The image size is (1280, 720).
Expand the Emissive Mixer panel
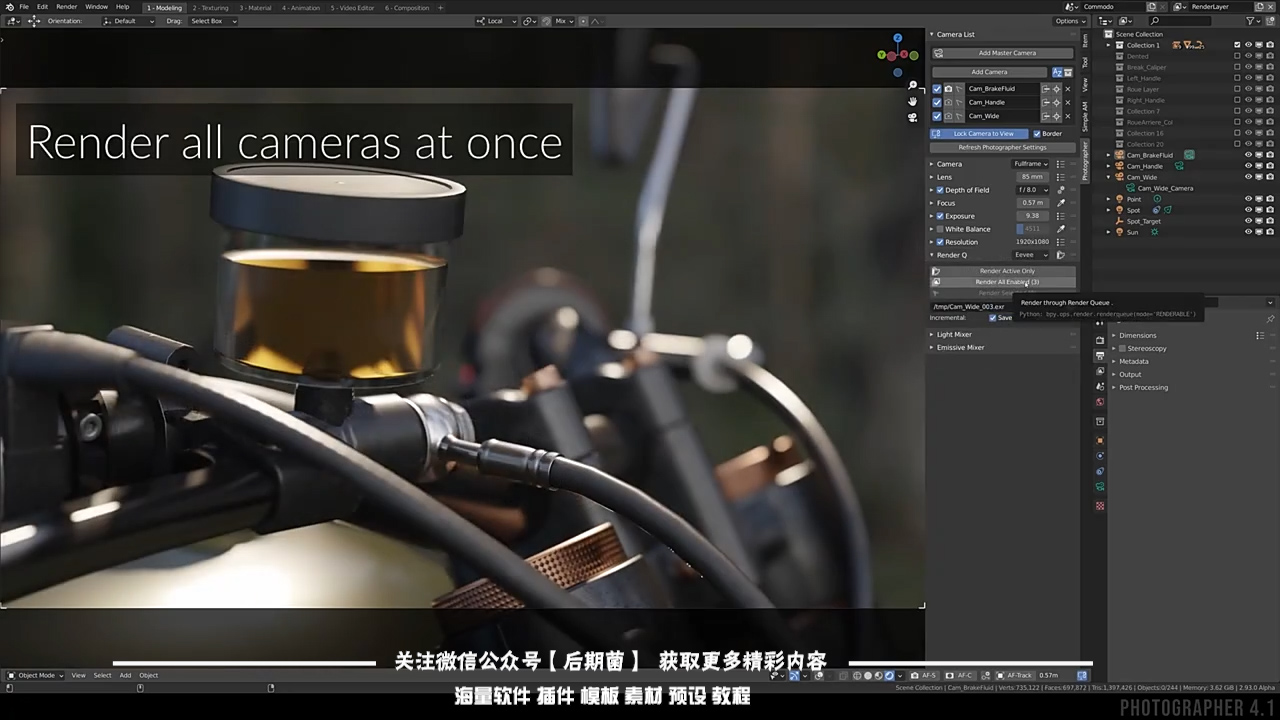pos(960,347)
